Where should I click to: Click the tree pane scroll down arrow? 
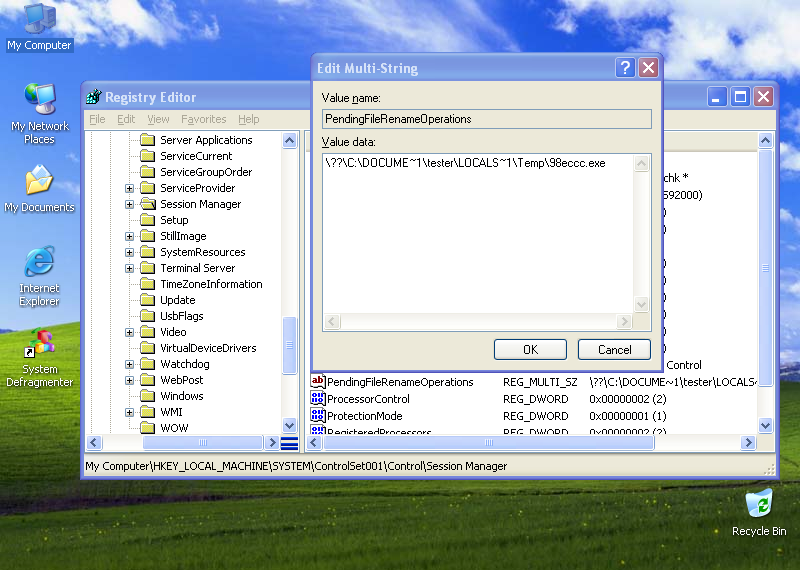coord(289,425)
